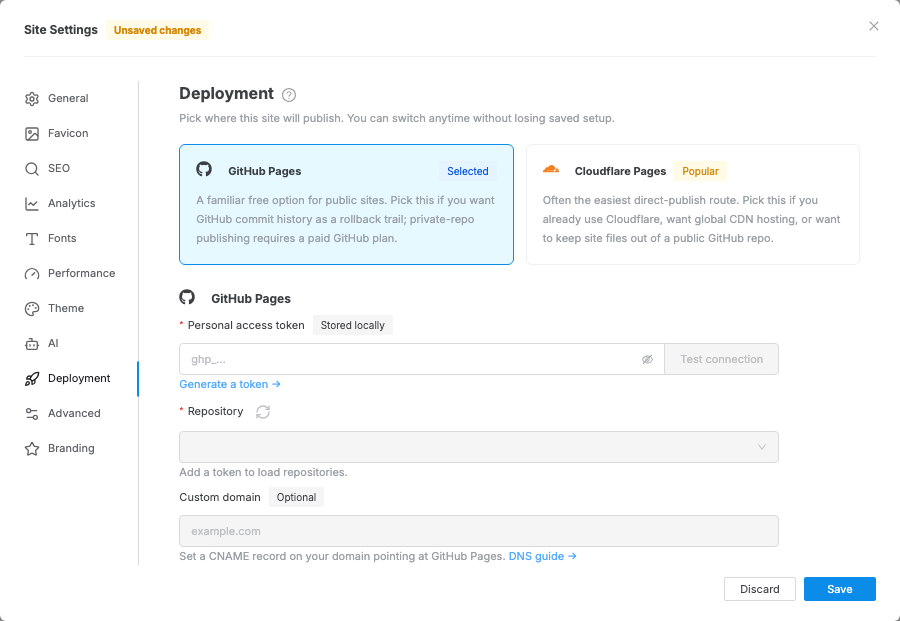Click the Cloudflare cloud logo

pos(551,169)
